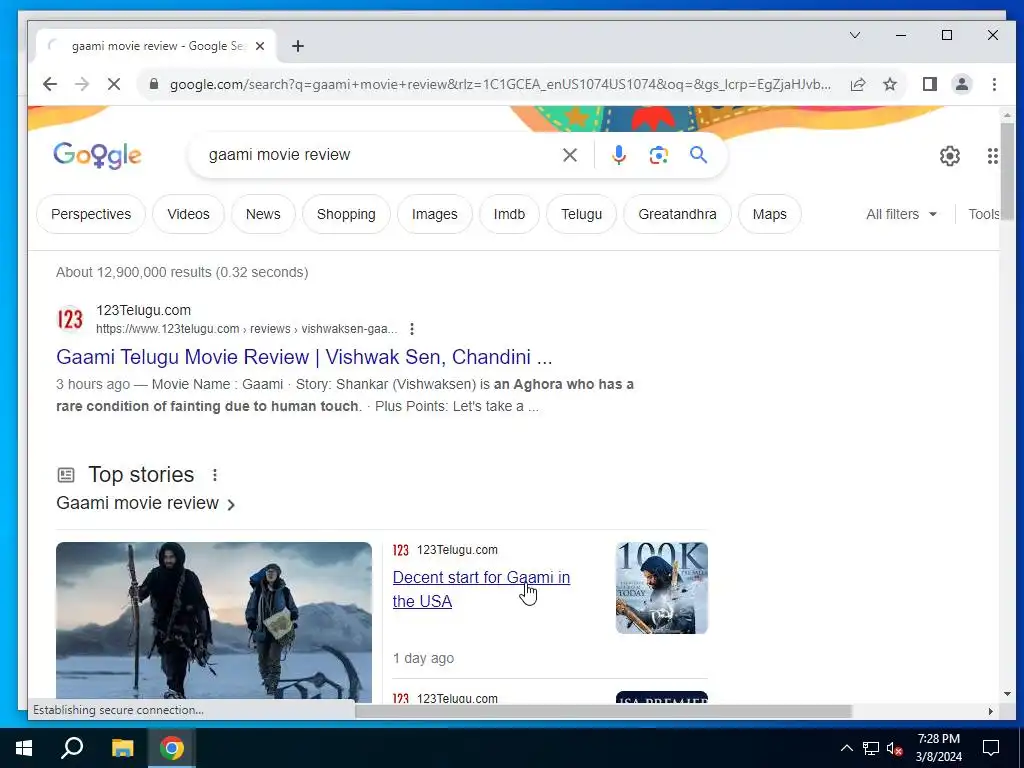Share this page using the share icon
The image size is (1024, 768).
(x=858, y=84)
